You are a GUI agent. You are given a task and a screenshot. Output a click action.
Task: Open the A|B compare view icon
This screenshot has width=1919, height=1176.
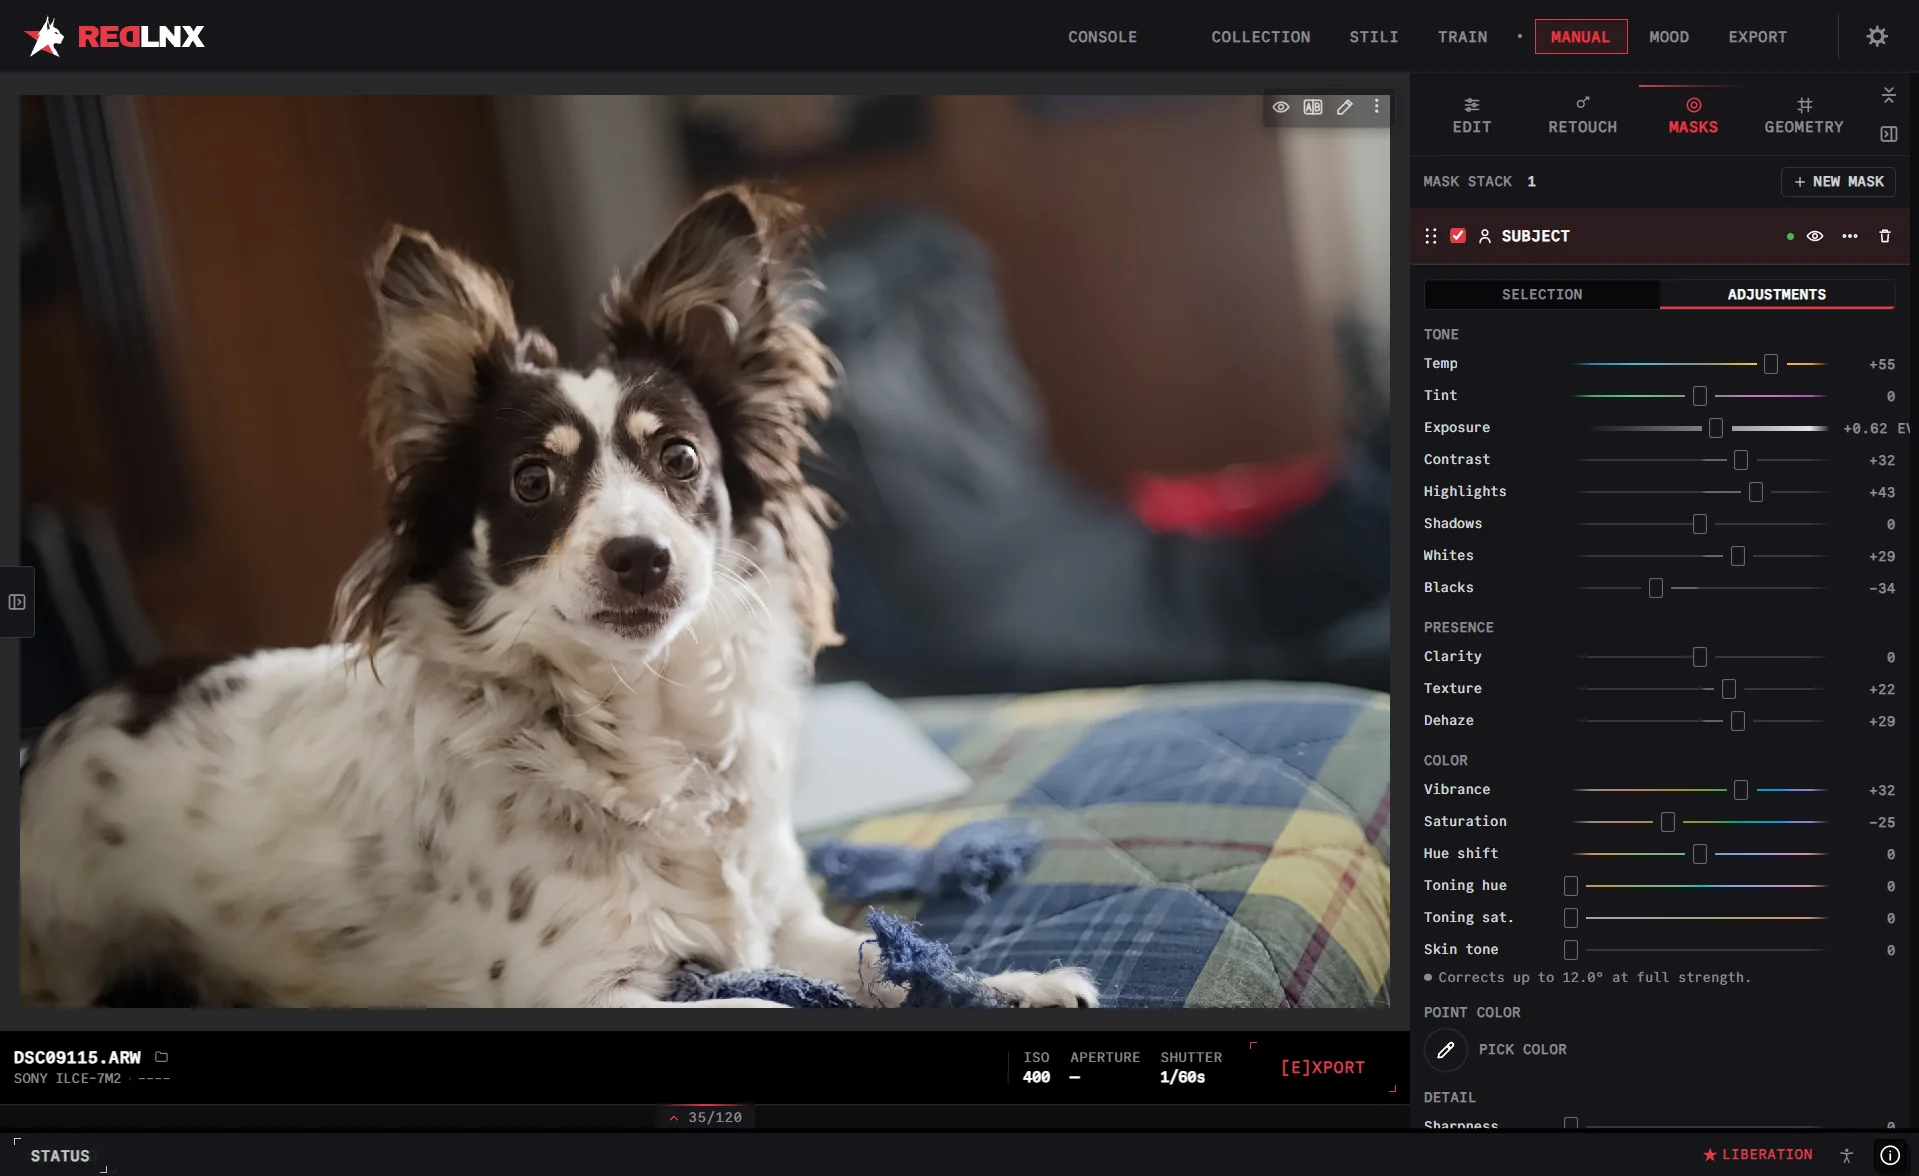point(1313,107)
